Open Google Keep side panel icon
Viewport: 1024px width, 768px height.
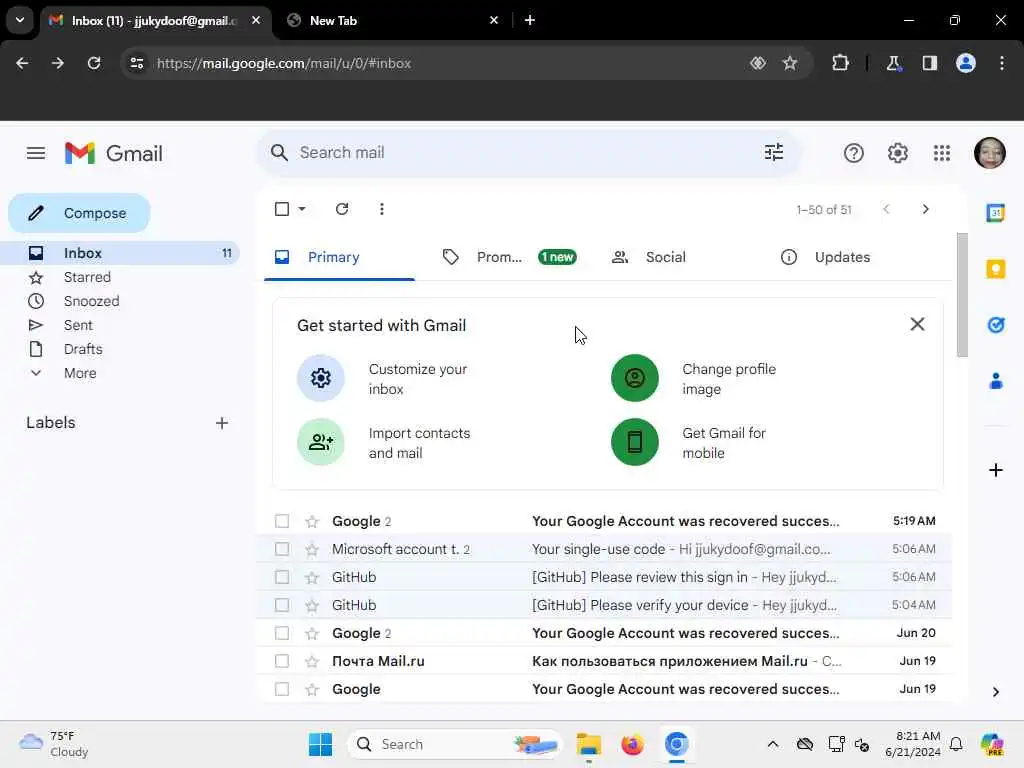[x=995, y=268]
